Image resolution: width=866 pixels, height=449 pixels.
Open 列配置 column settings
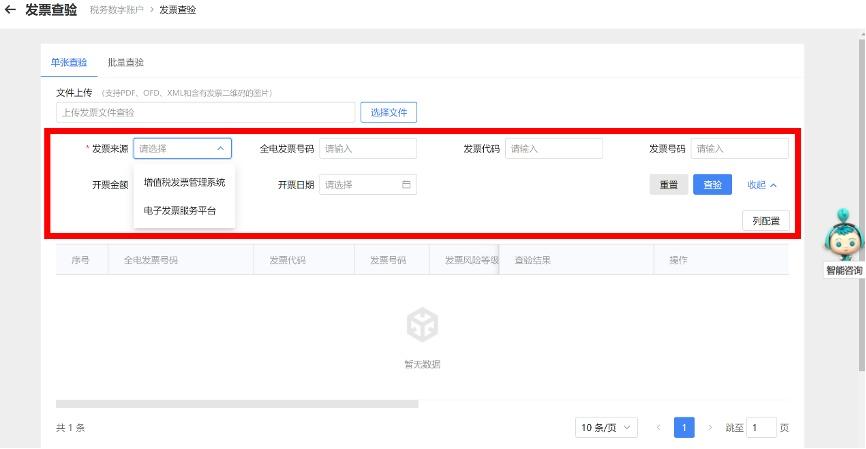pos(765,221)
